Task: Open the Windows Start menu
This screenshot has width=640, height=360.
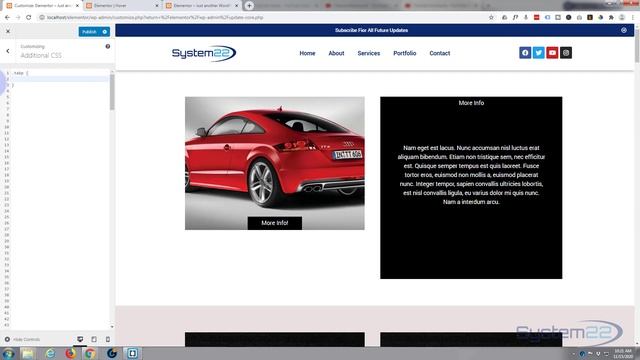Action: 8,353
